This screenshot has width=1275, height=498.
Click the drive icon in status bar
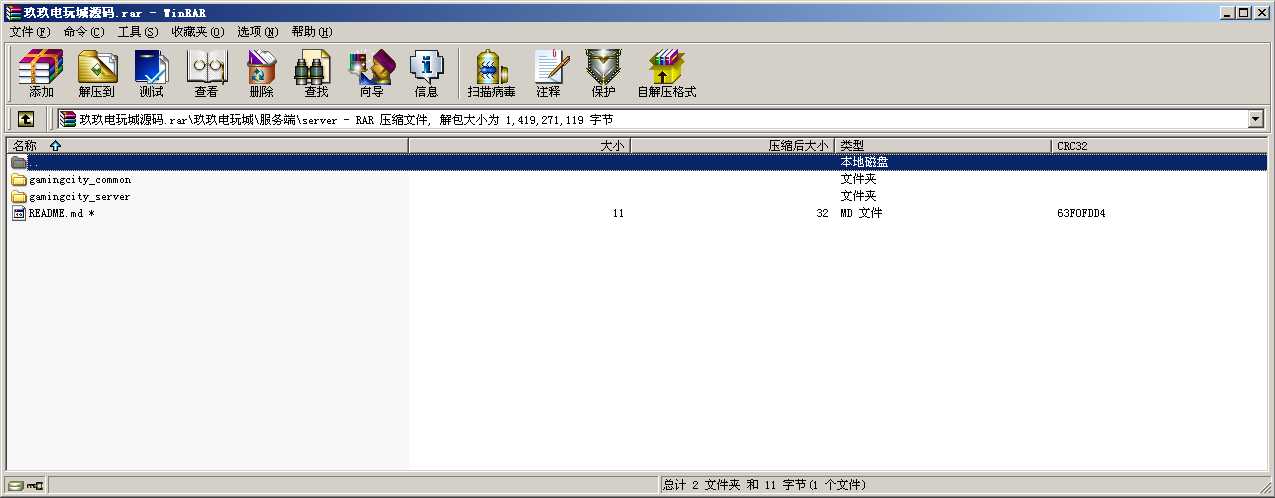point(17,485)
